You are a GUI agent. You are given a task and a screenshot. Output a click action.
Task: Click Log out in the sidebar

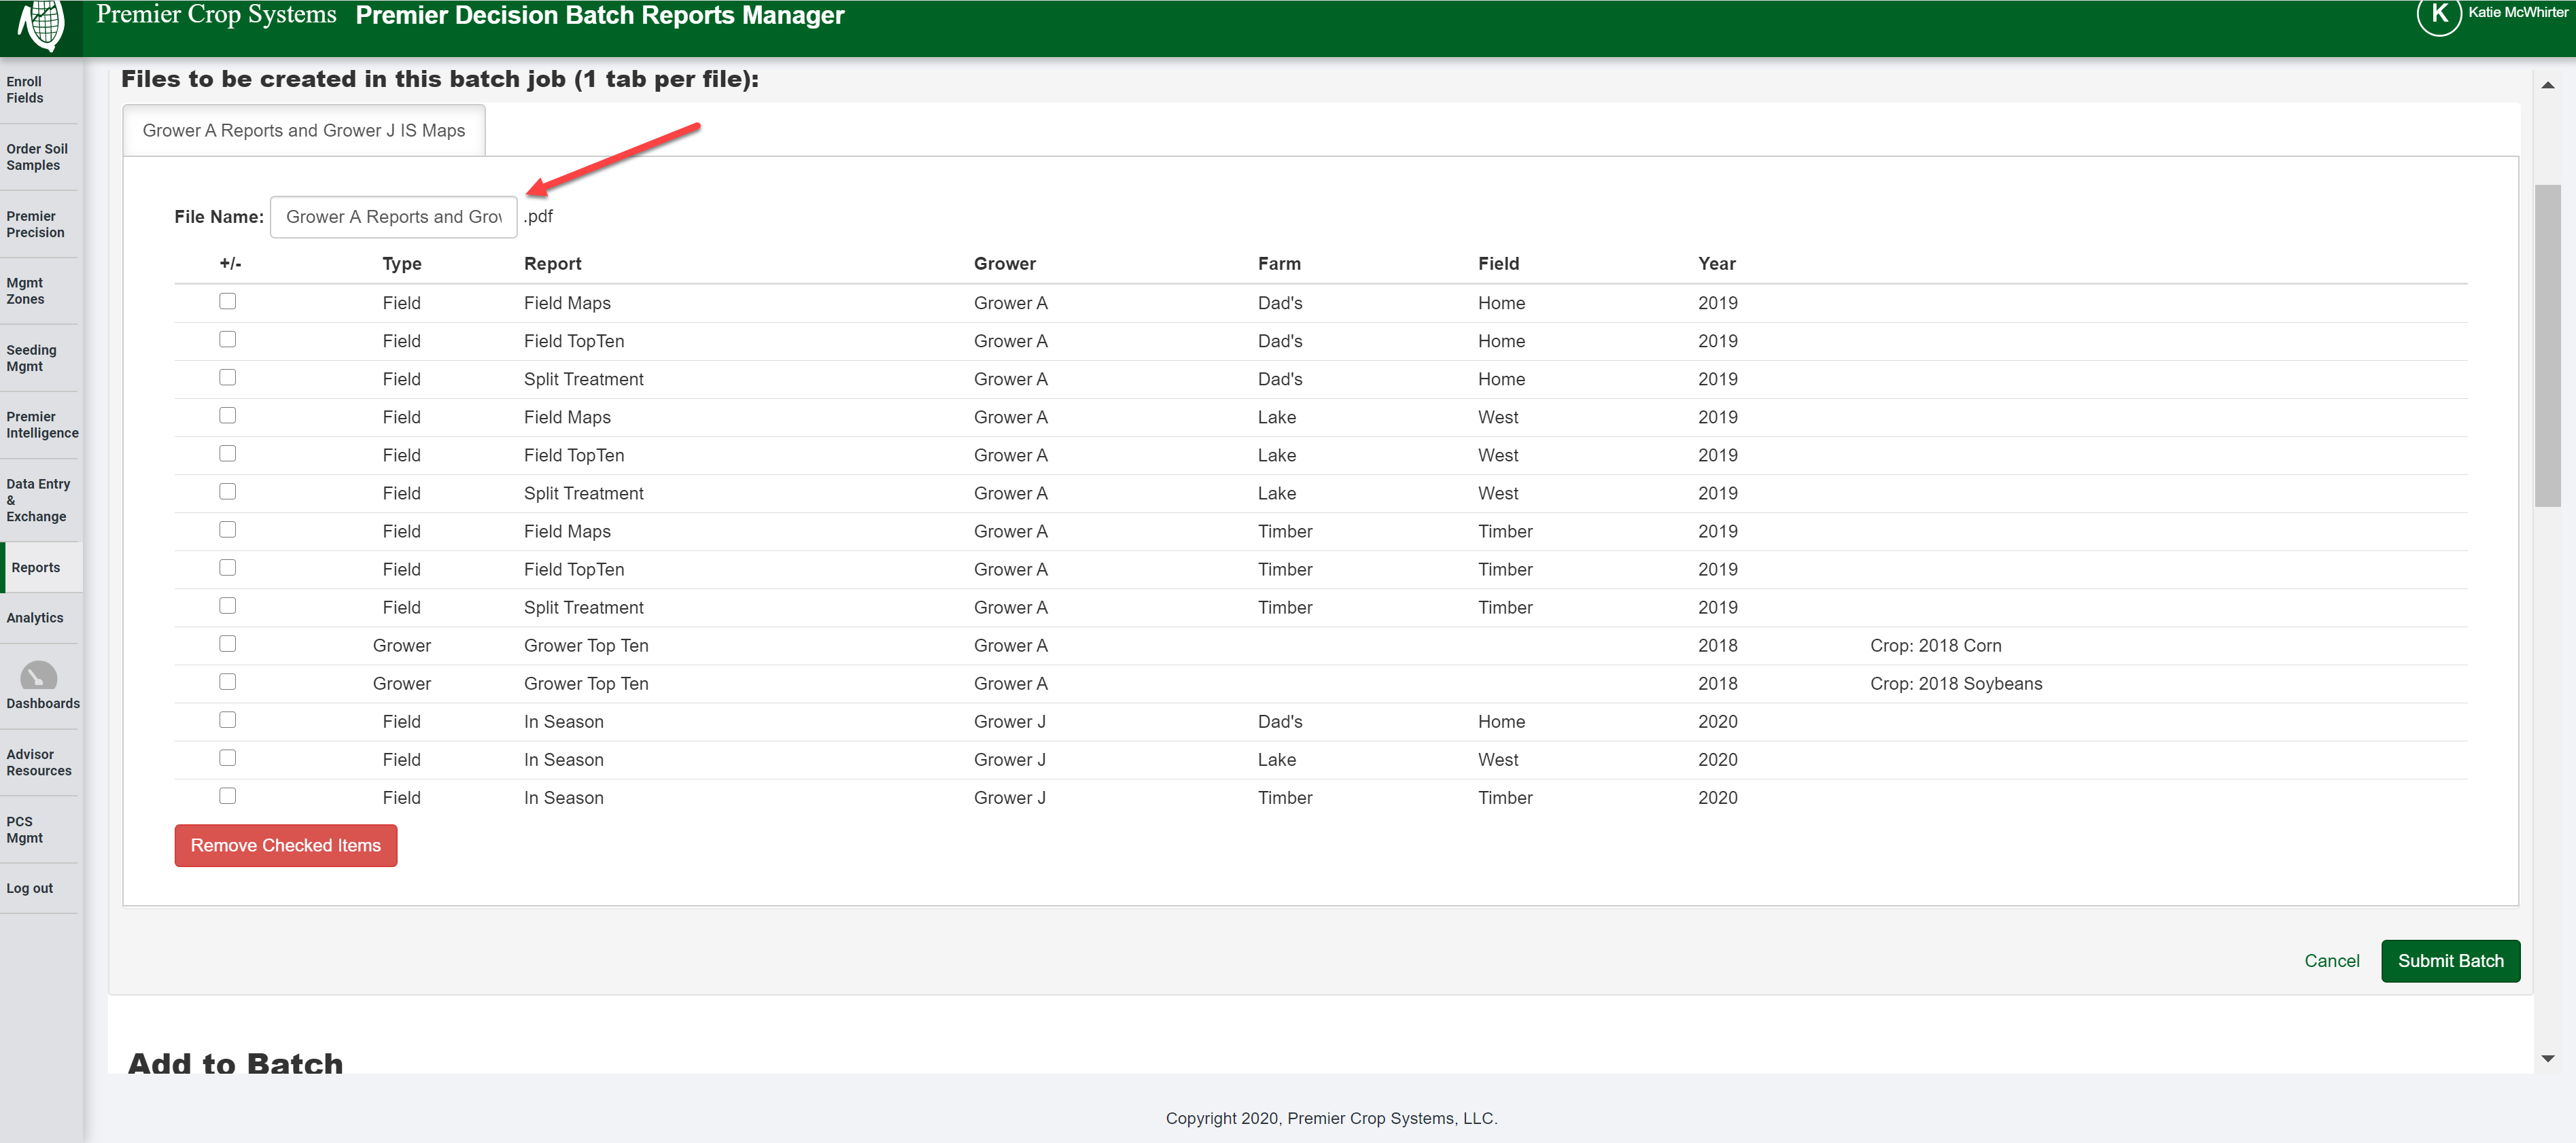tap(29, 887)
